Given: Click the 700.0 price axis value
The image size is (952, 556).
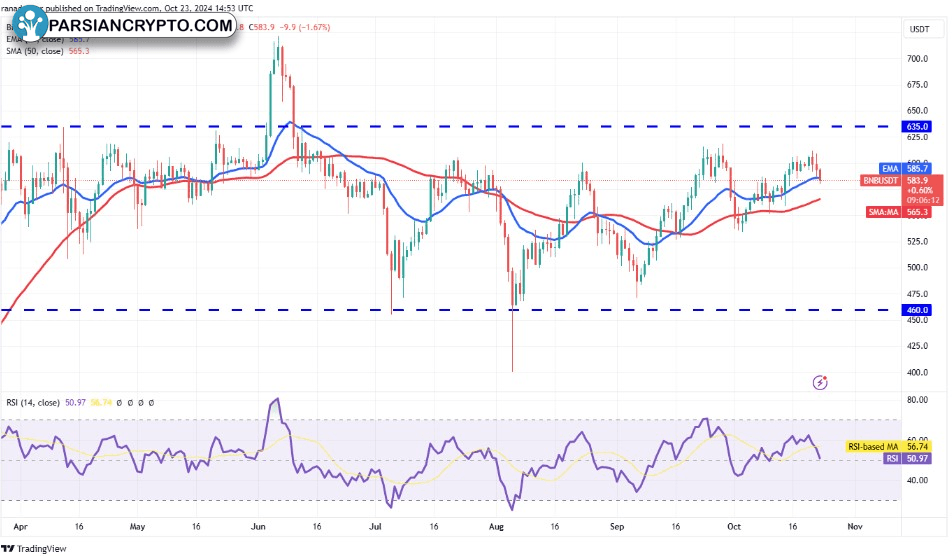Looking at the screenshot, I should tap(917, 59).
